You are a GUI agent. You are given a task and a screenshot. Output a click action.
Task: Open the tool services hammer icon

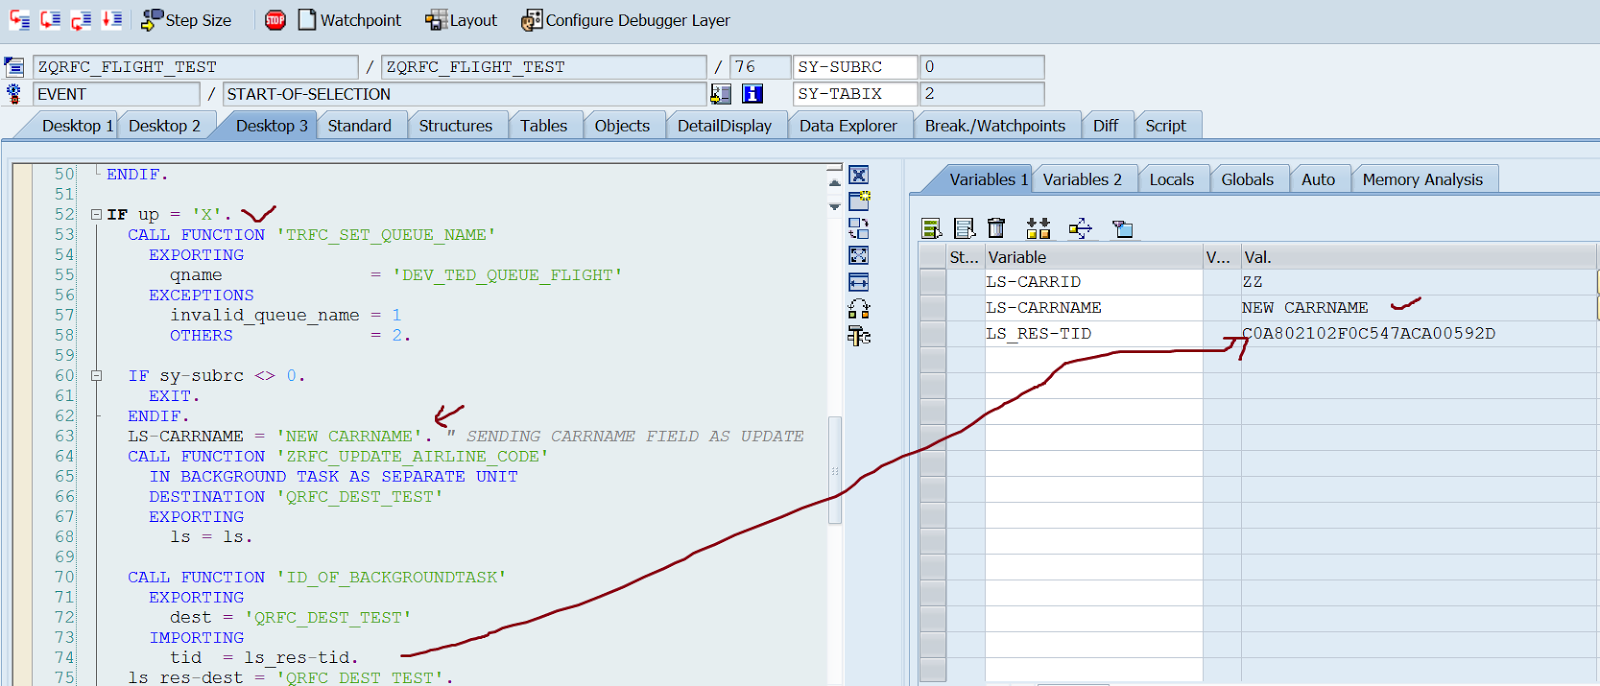(x=858, y=336)
